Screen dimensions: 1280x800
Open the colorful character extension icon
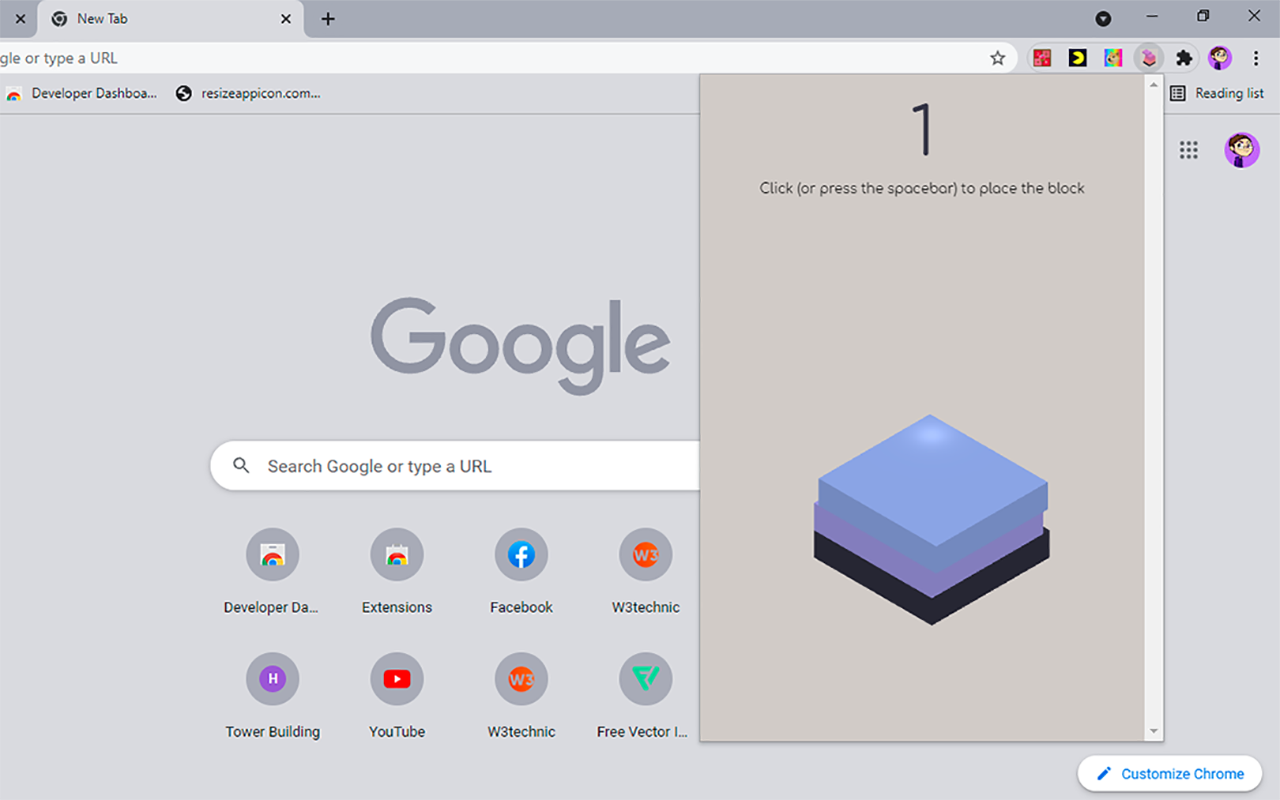pos(1113,58)
